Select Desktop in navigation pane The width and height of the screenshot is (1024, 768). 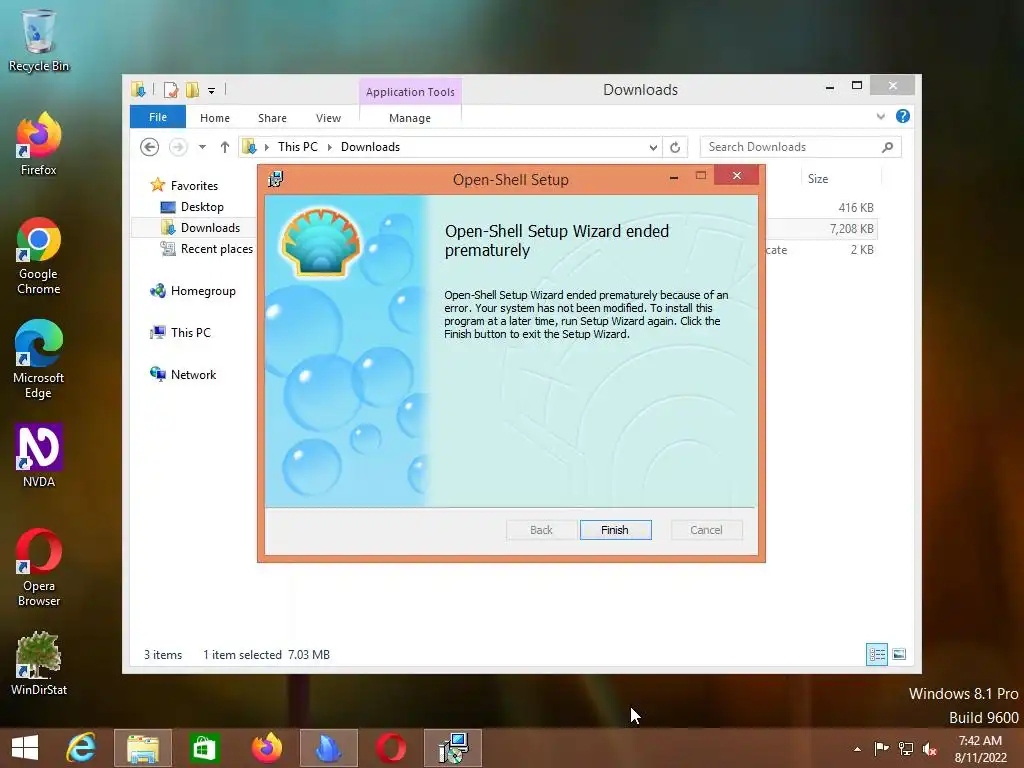[202, 207]
